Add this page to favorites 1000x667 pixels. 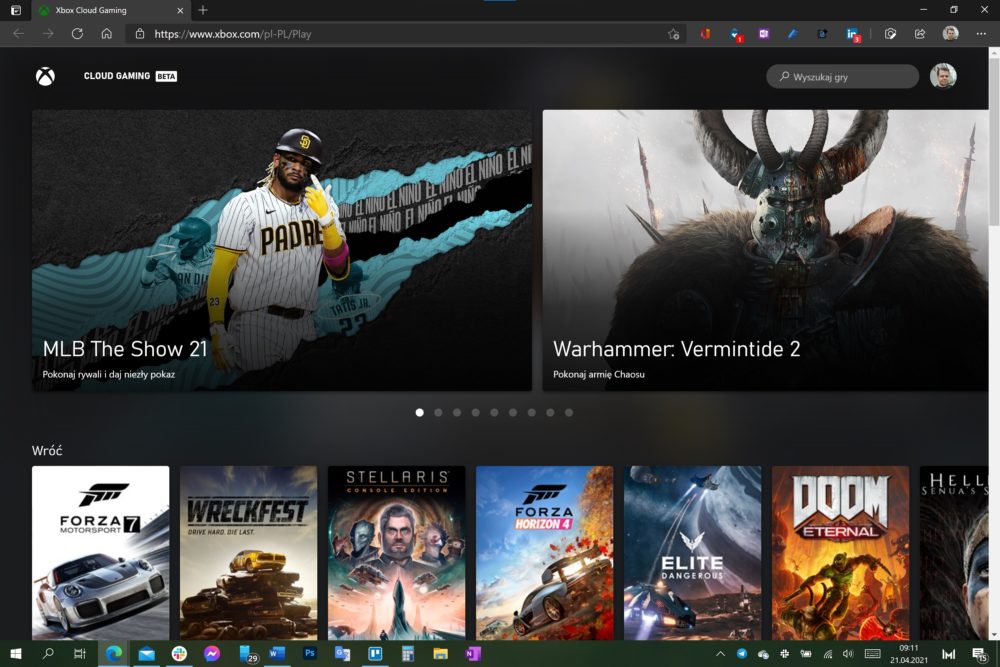tap(673, 34)
